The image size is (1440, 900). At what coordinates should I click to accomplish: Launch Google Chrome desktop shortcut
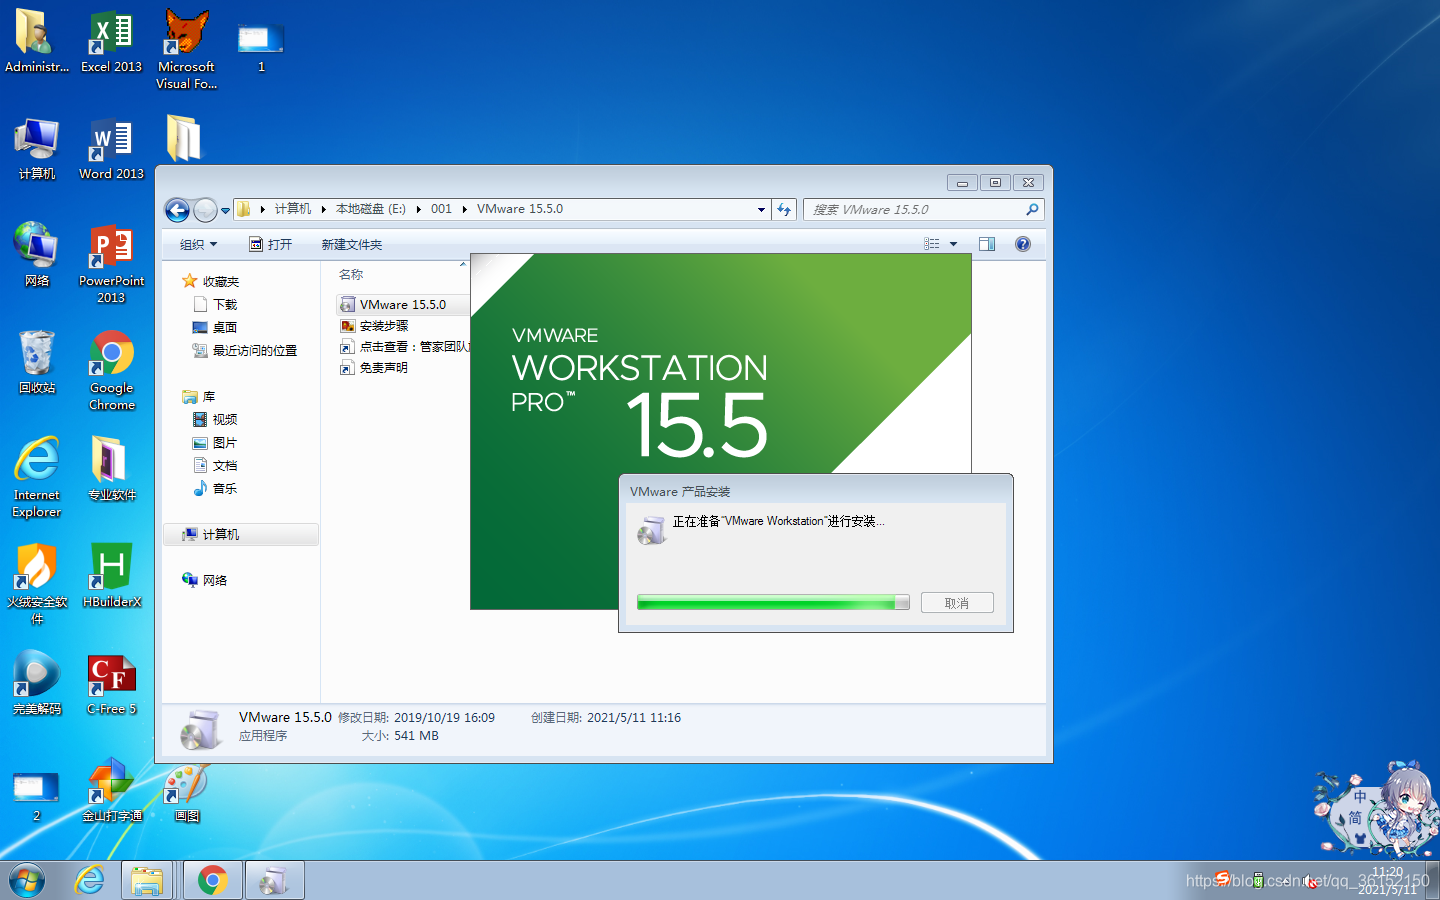pos(111,370)
